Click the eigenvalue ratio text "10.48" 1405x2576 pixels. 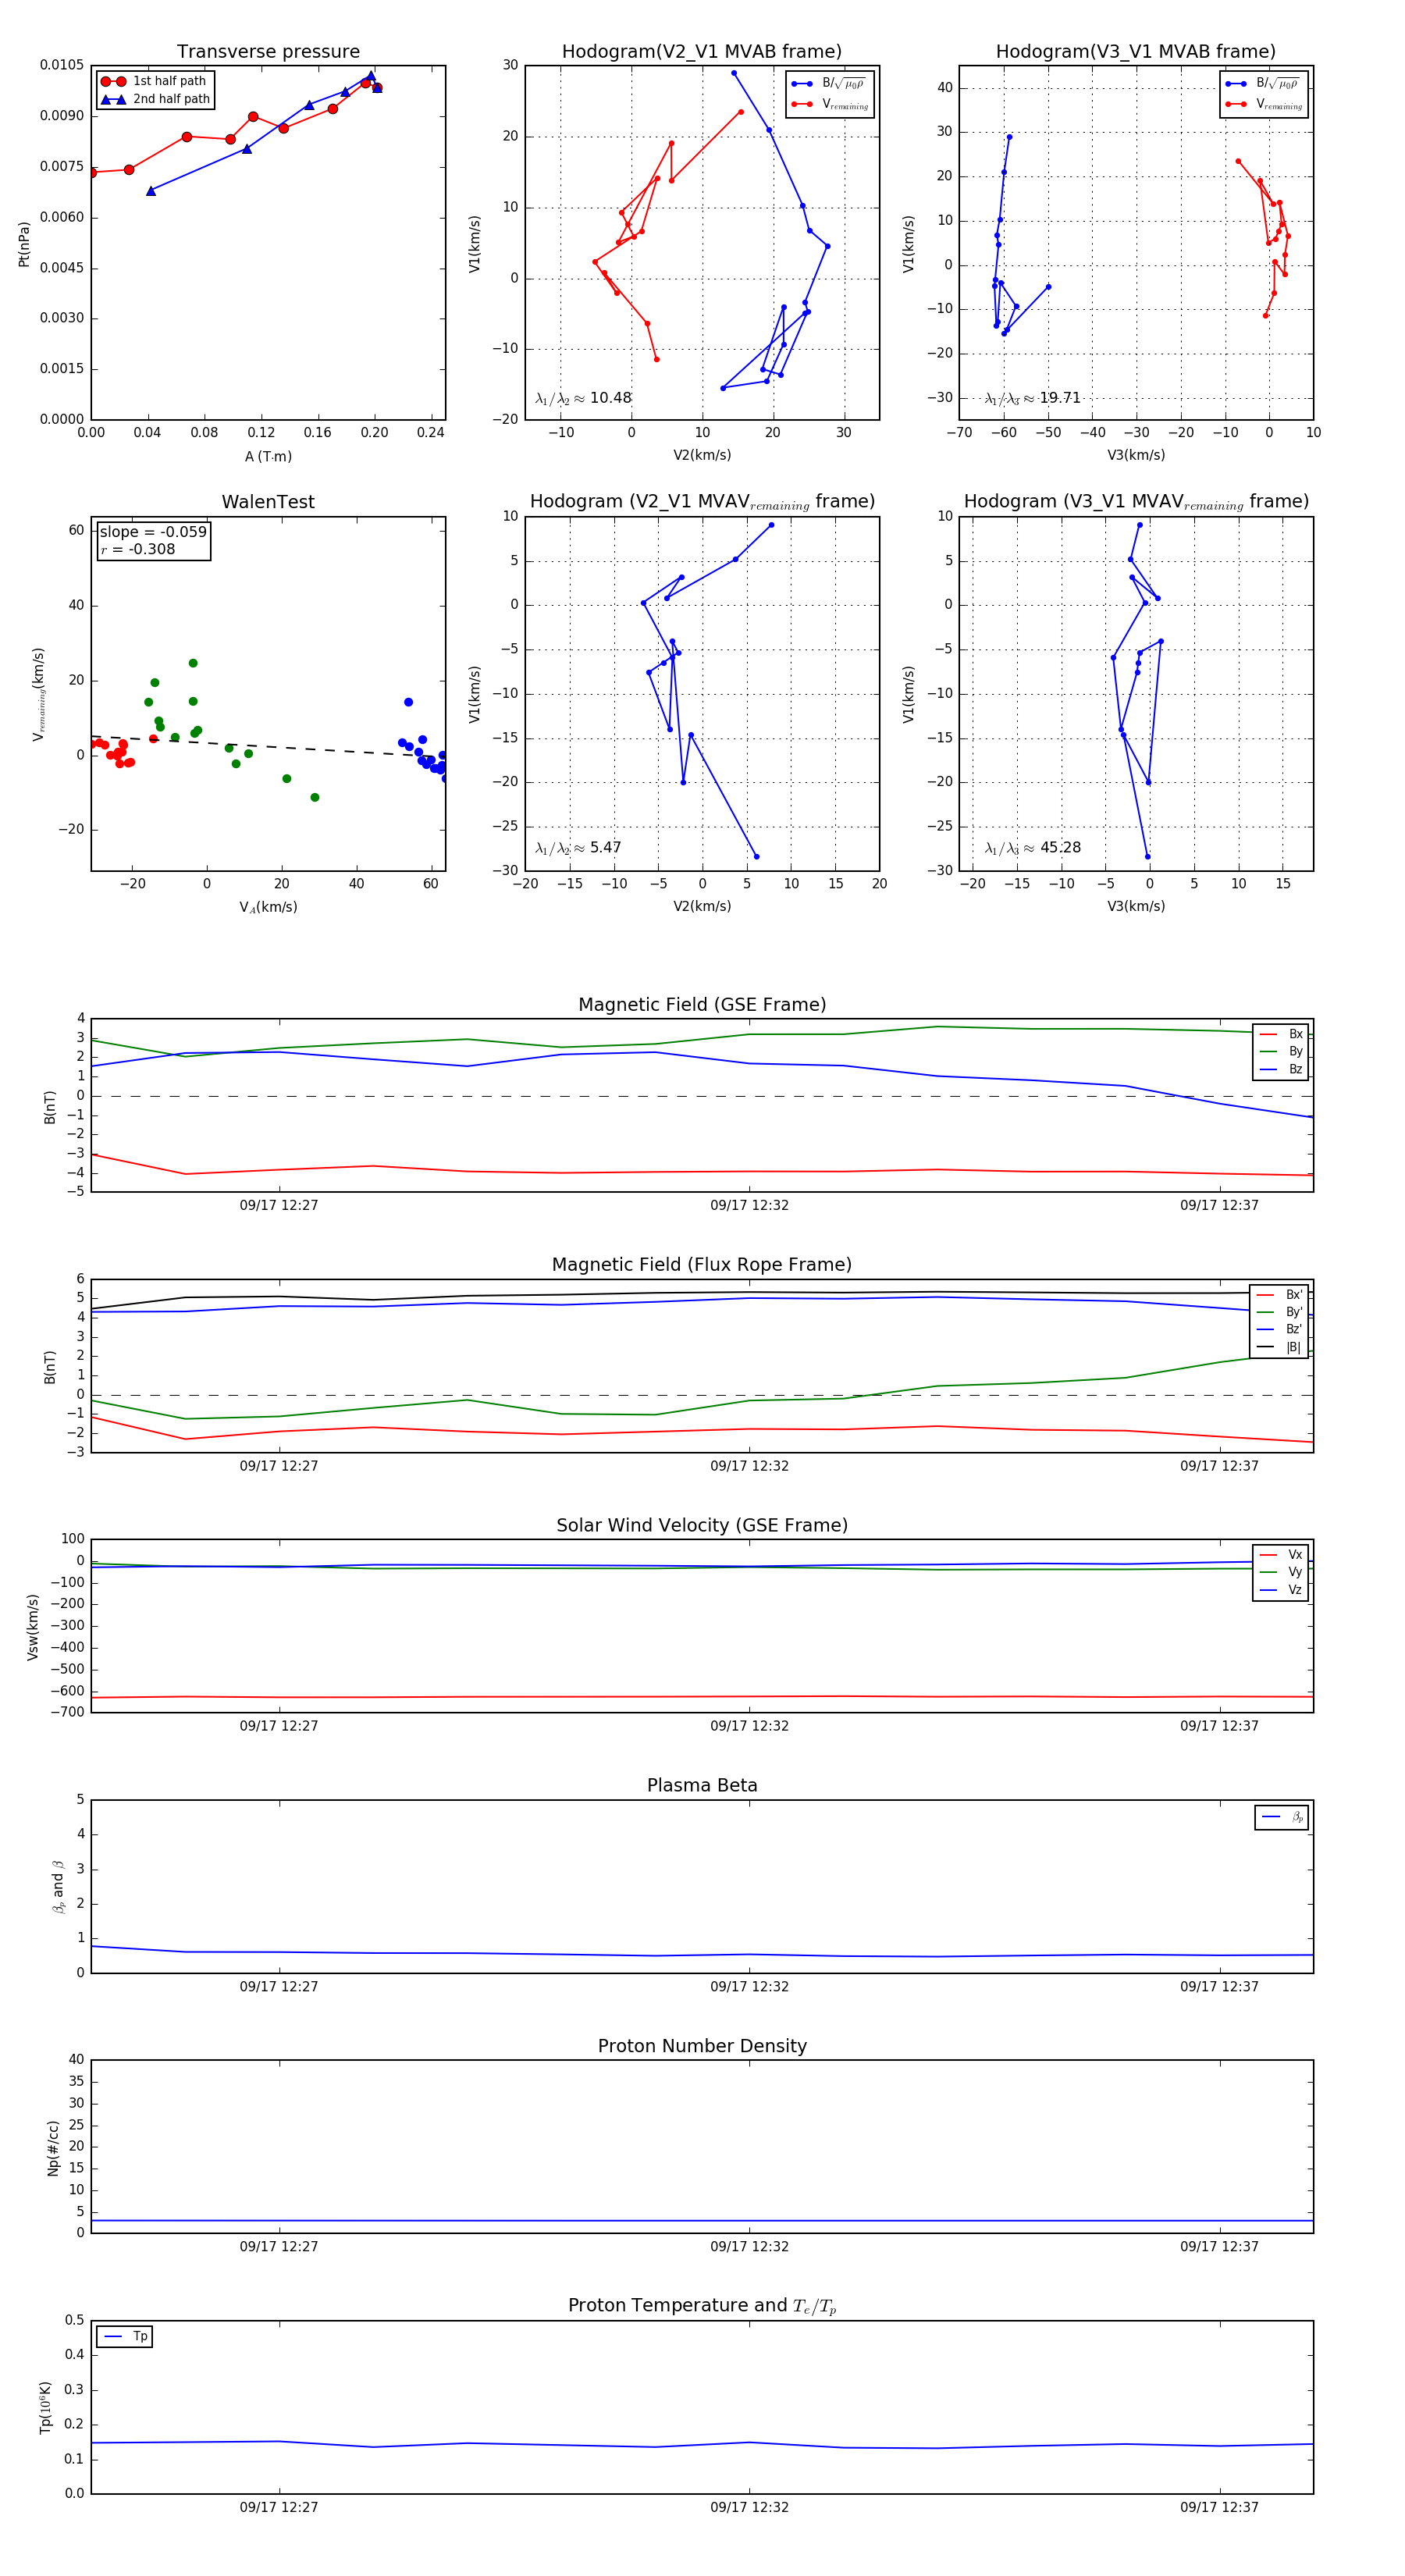coord(610,398)
